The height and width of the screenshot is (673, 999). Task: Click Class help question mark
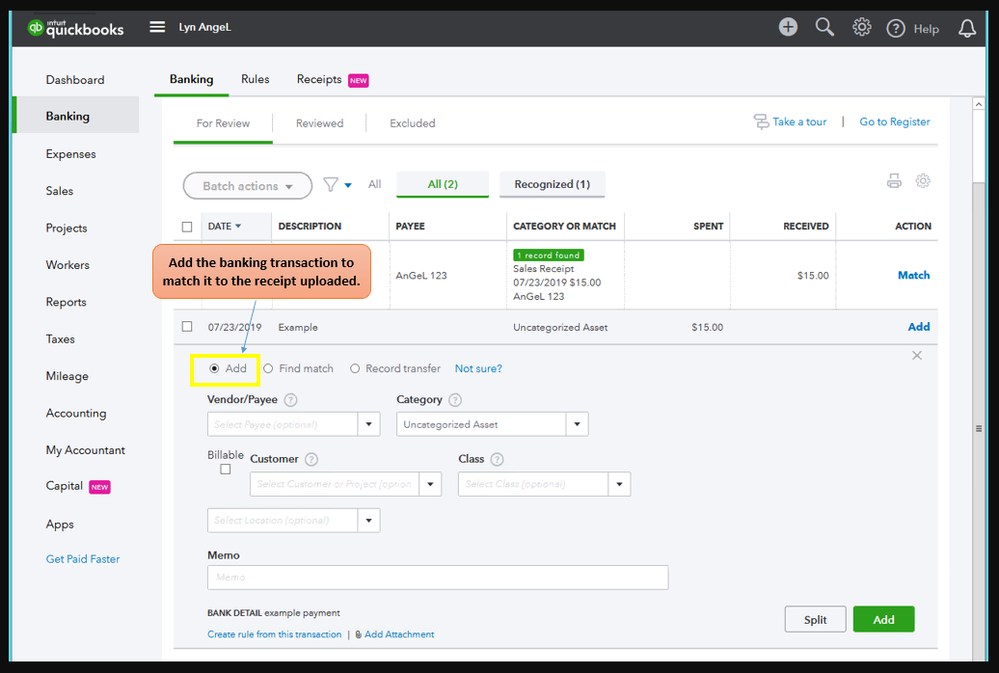[497, 460]
